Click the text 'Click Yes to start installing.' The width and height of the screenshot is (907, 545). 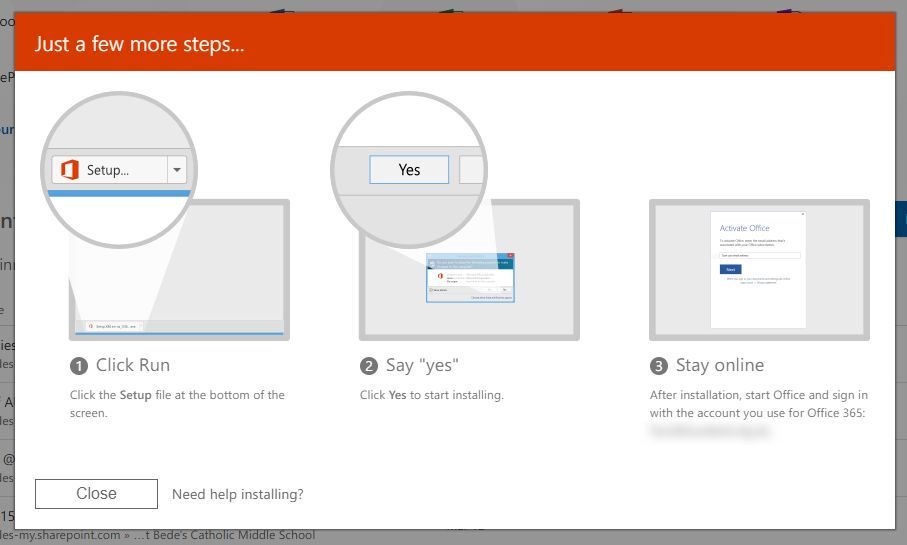[432, 395]
